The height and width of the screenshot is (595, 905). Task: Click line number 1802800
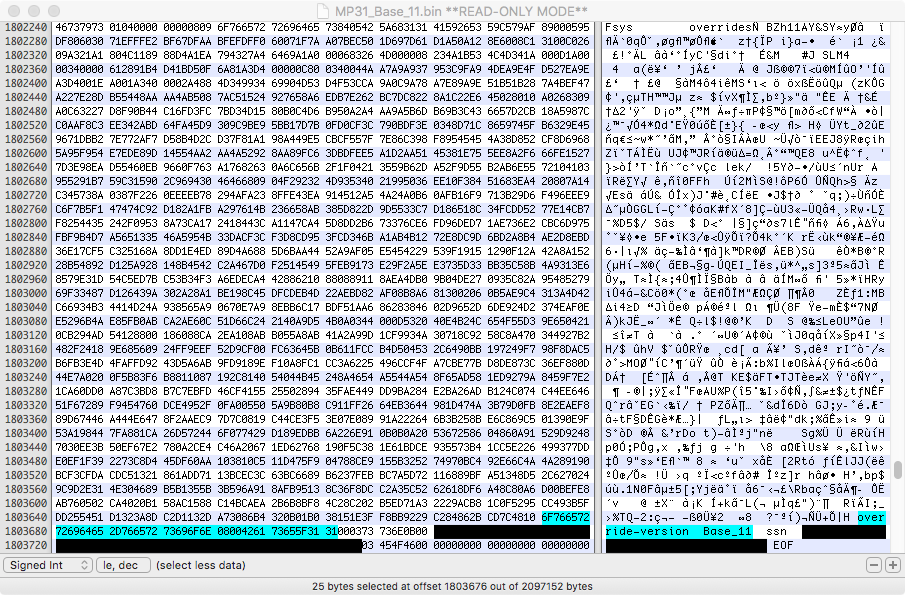click(x=26, y=223)
